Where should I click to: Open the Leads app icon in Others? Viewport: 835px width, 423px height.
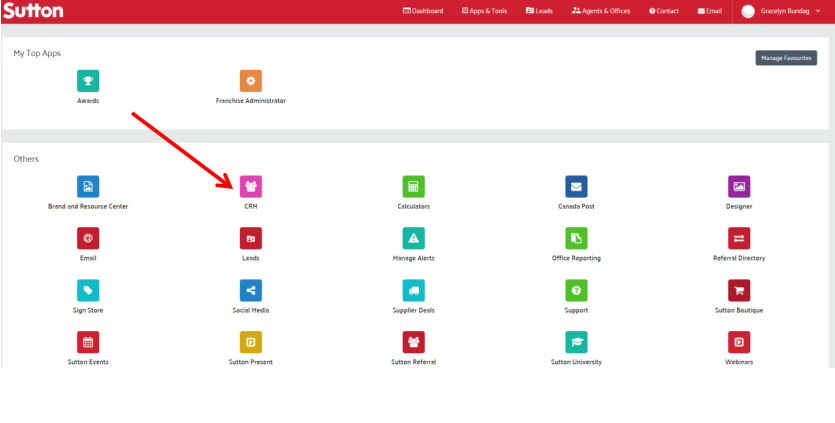tap(251, 238)
